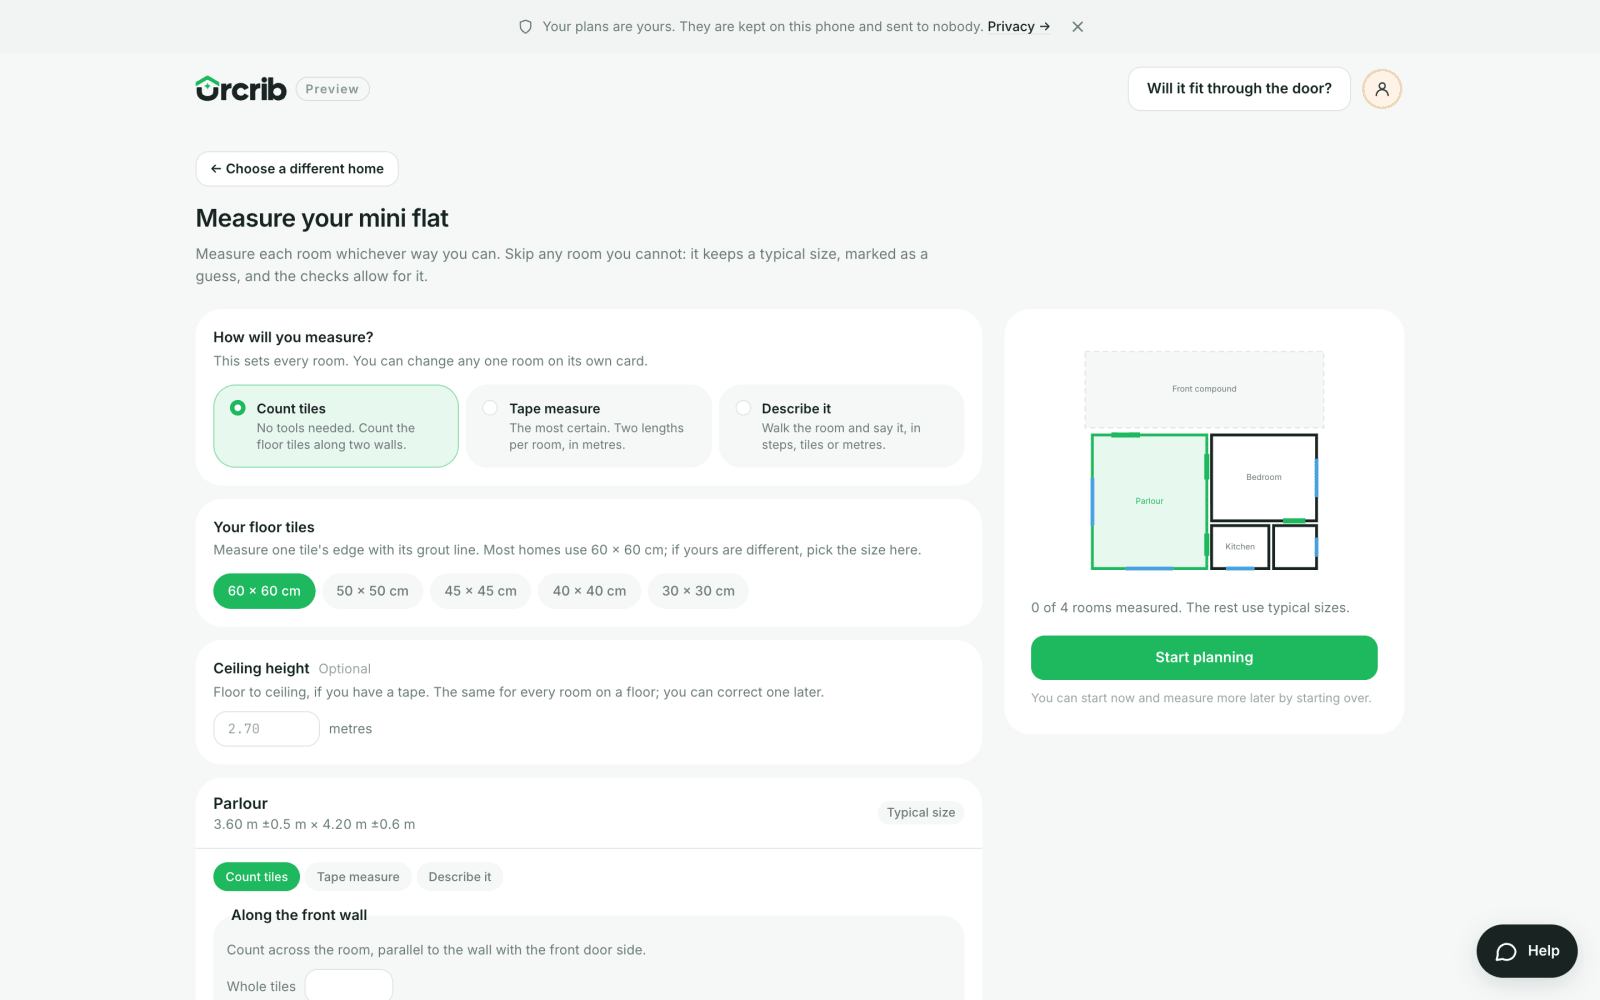The height and width of the screenshot is (1000, 1600).
Task: Focus the ceiling height metres field
Action: point(266,729)
